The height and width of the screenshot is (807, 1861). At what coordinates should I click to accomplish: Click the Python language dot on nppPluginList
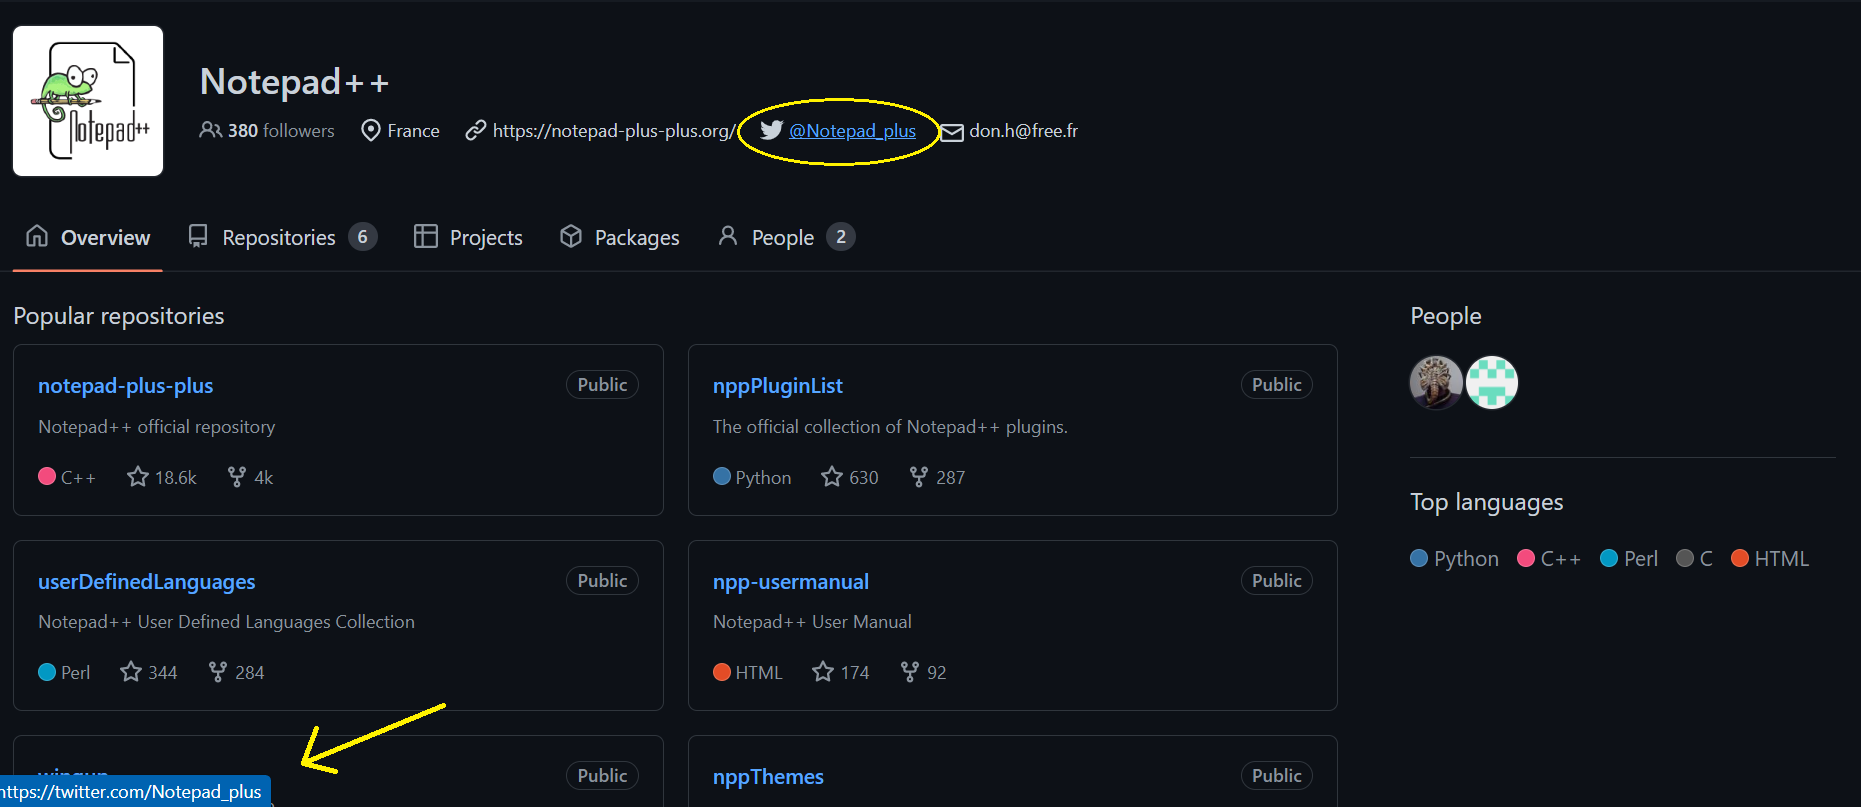[x=722, y=477]
